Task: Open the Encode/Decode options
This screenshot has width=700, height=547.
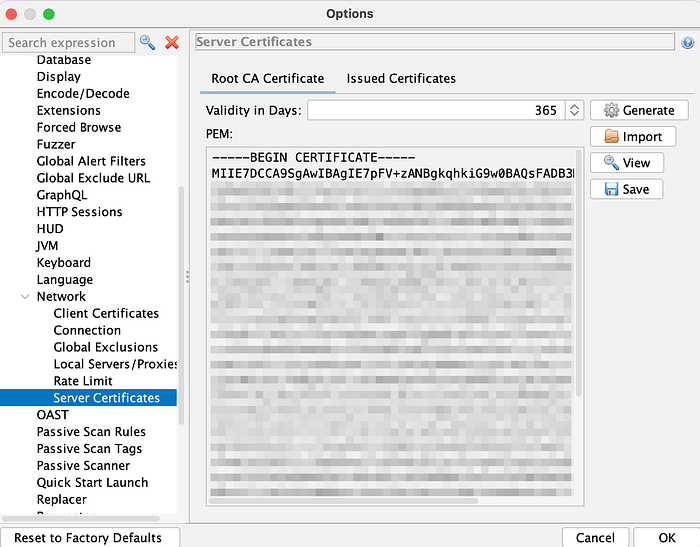Action: click(83, 94)
